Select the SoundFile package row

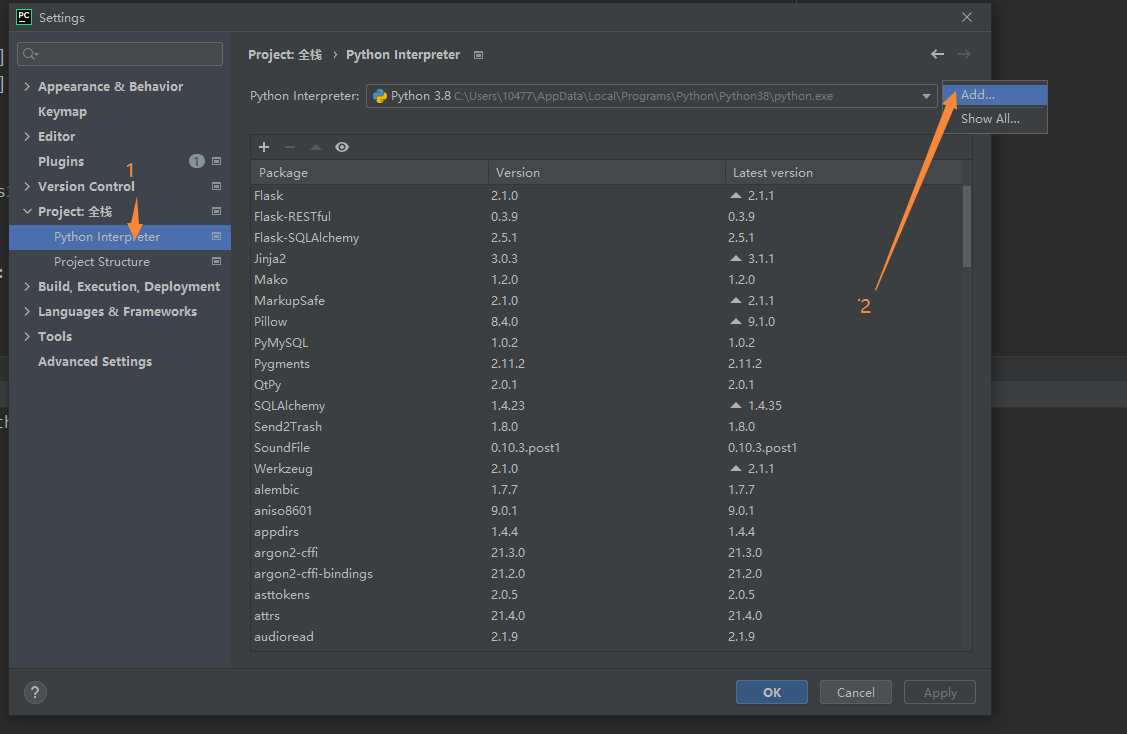[x=607, y=447]
